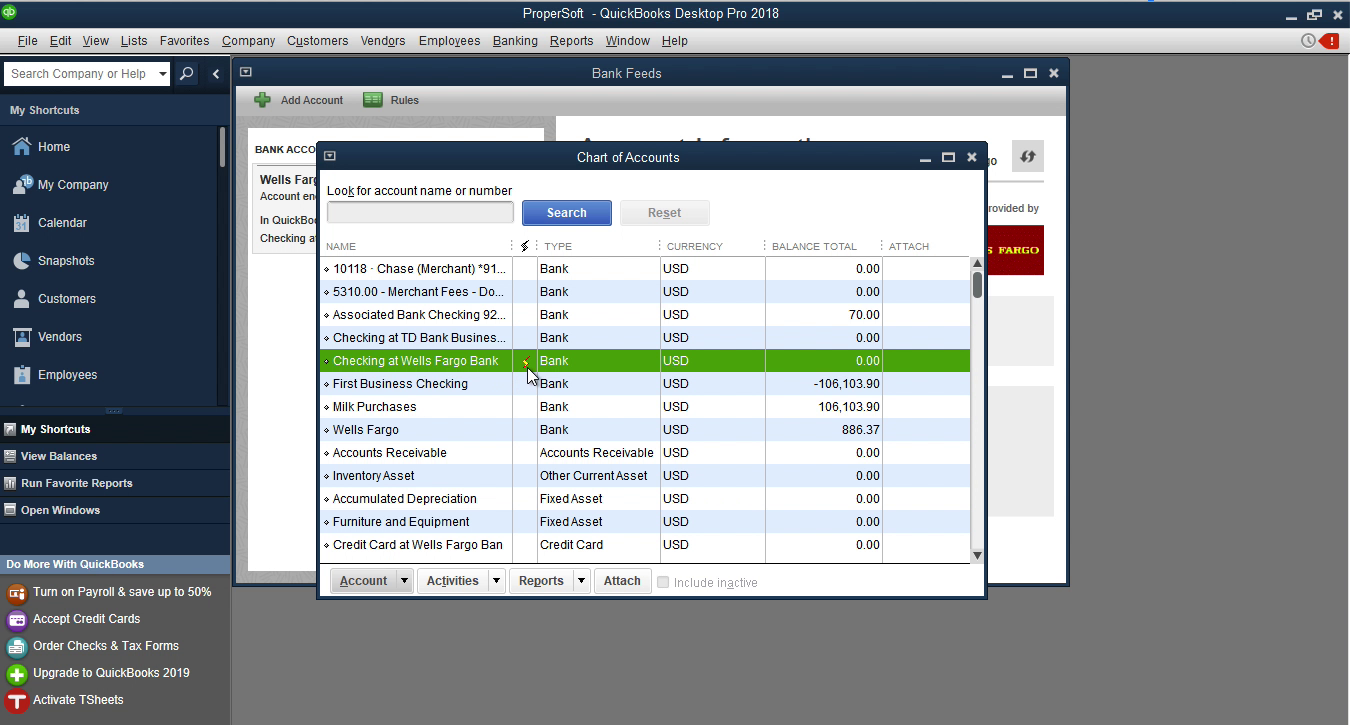The image size is (1350, 725).
Task: Select View Balances in sidebar
Action: pyautogui.click(x=115, y=456)
